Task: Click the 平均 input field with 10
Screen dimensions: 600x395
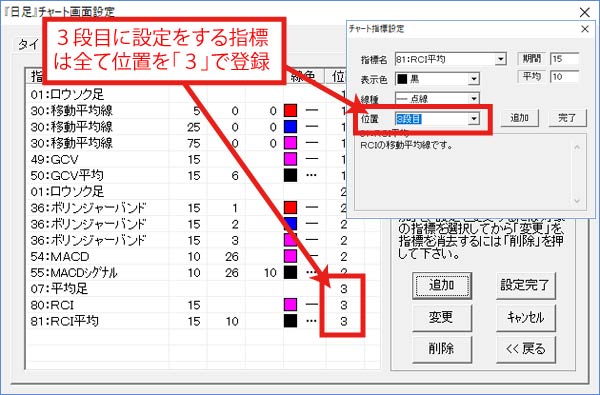Action: point(565,77)
